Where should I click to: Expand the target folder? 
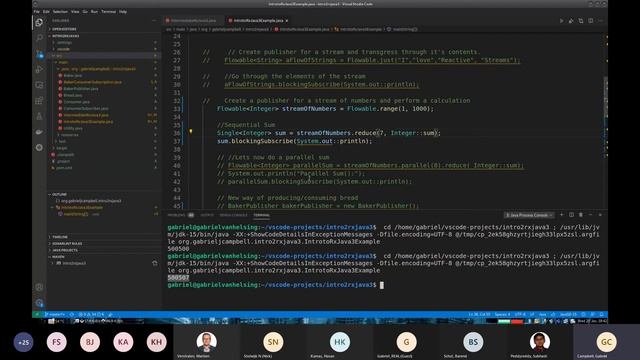coord(104,148)
